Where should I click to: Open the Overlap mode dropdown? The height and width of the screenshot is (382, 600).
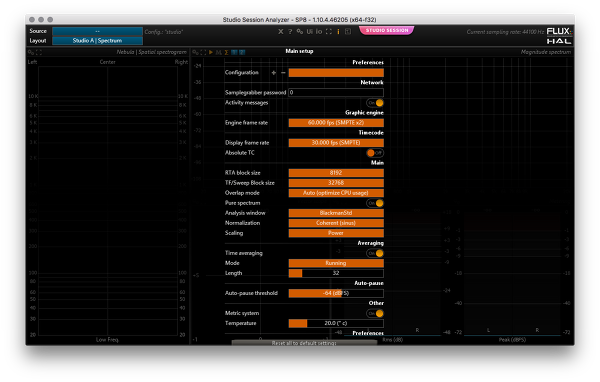point(336,193)
